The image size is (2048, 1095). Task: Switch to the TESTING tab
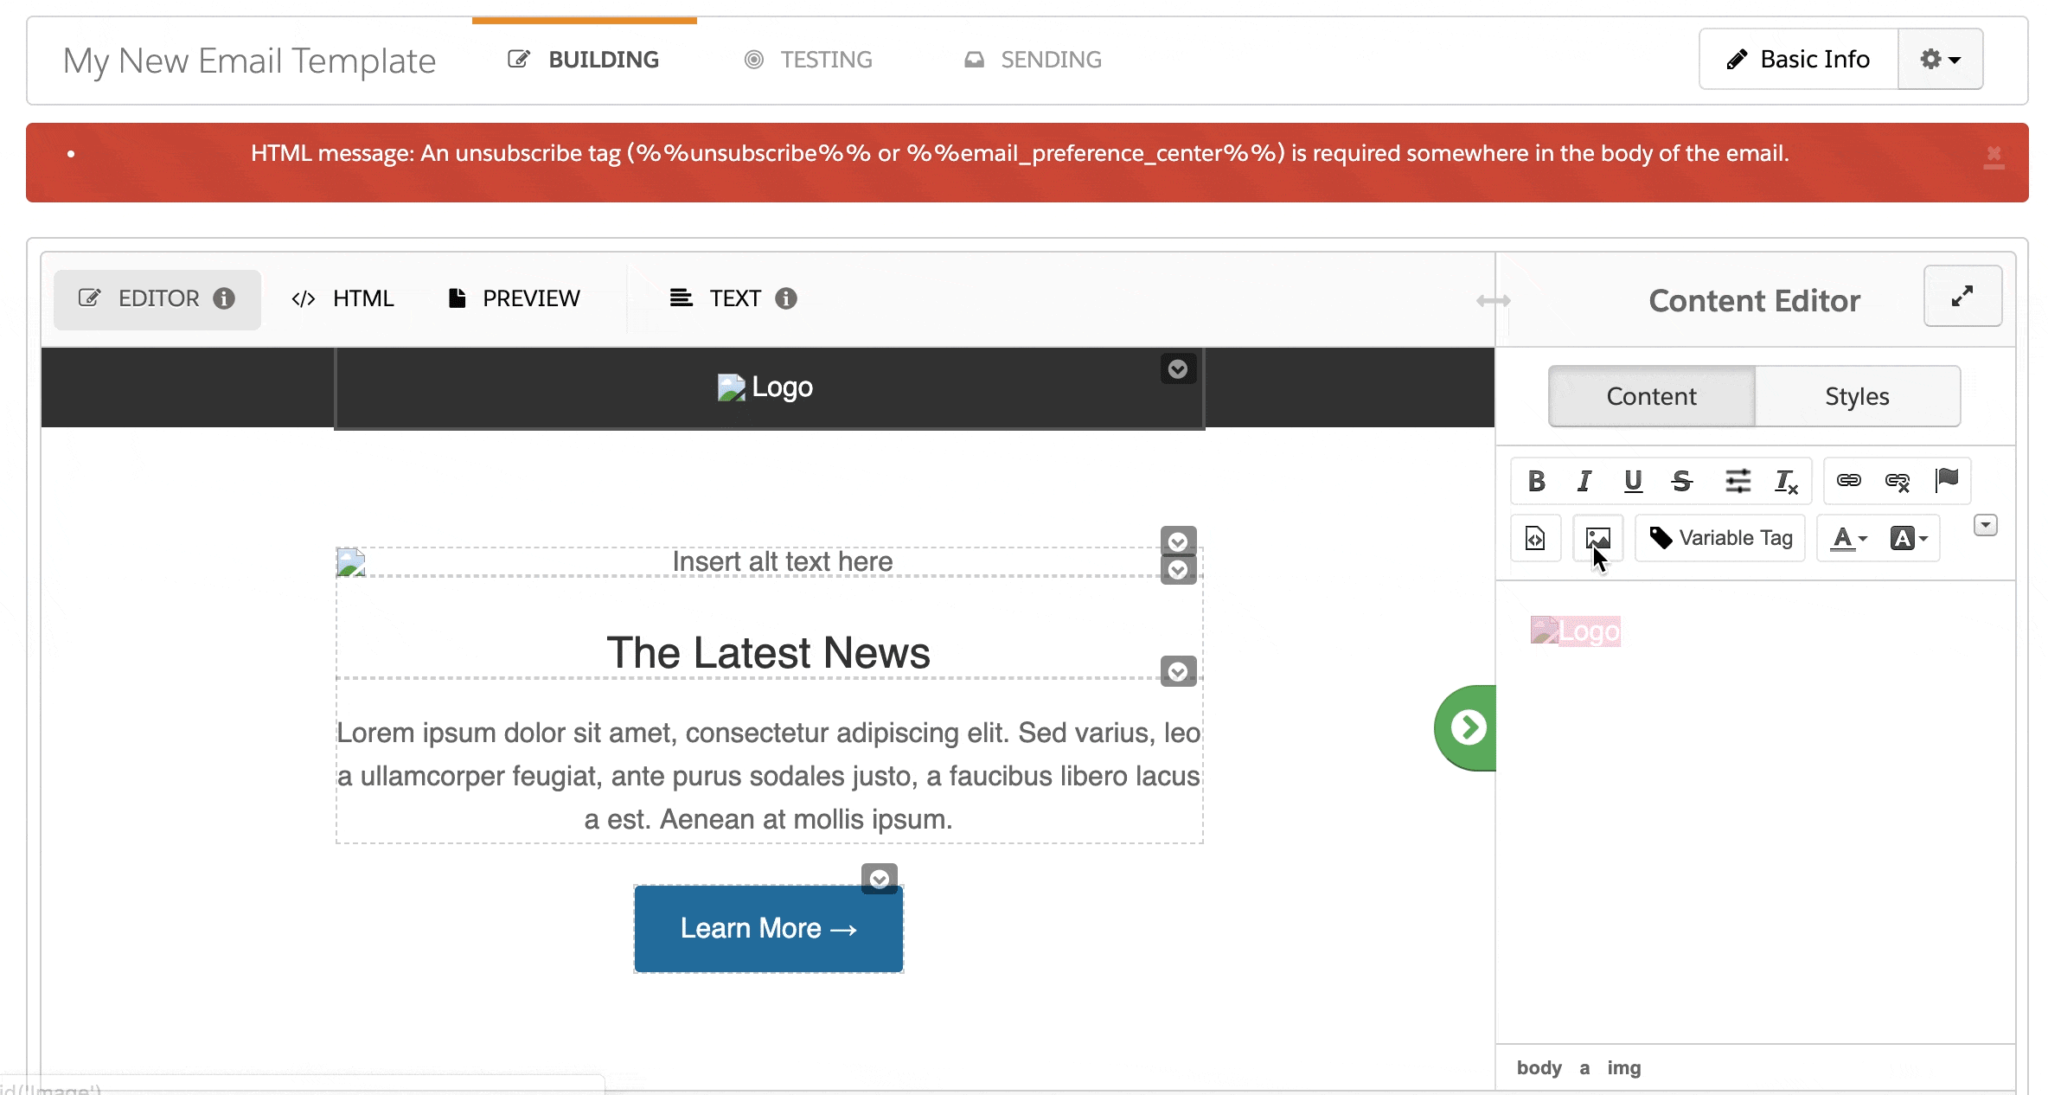click(808, 59)
